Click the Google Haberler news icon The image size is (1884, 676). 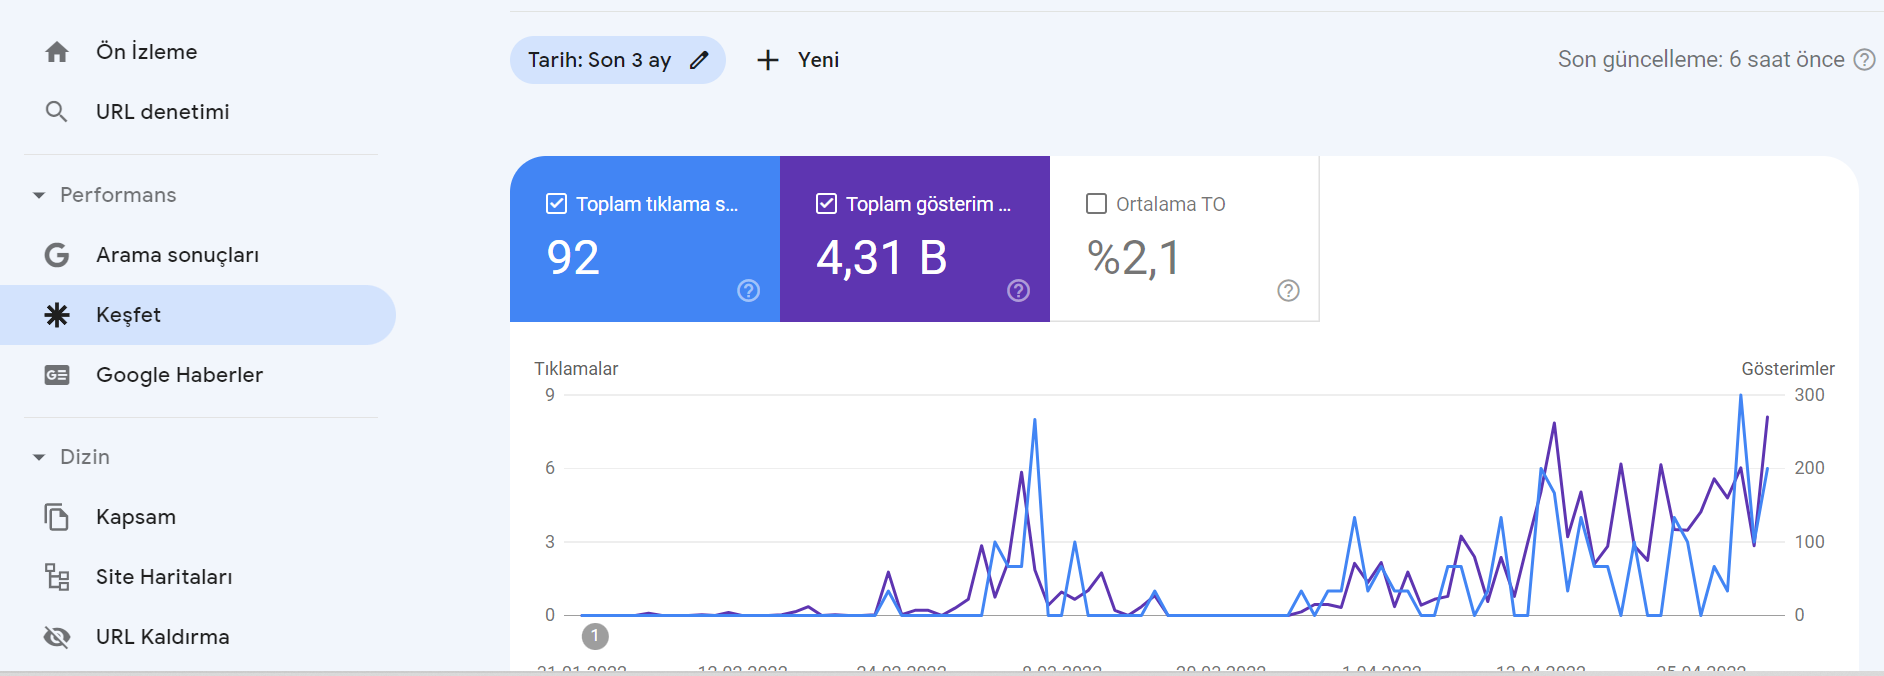click(57, 375)
